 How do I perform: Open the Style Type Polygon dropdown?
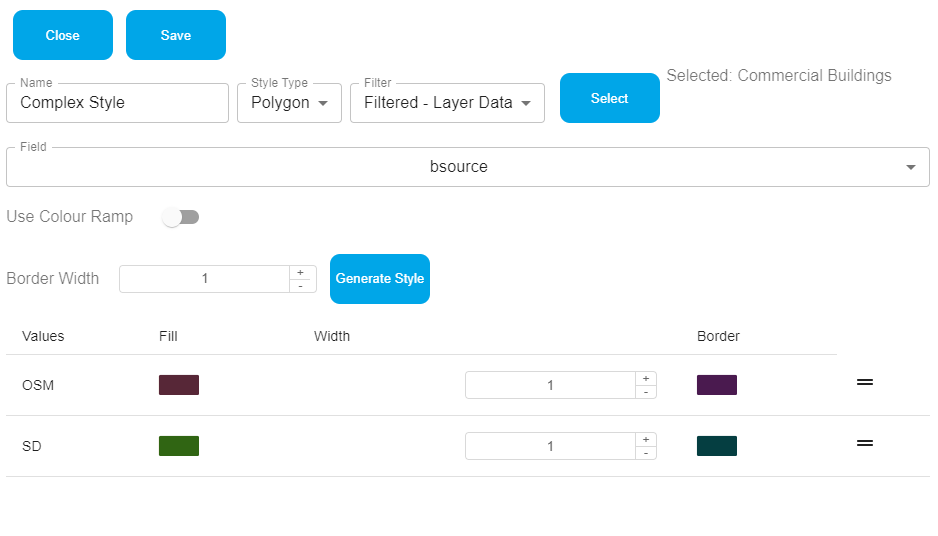289,103
